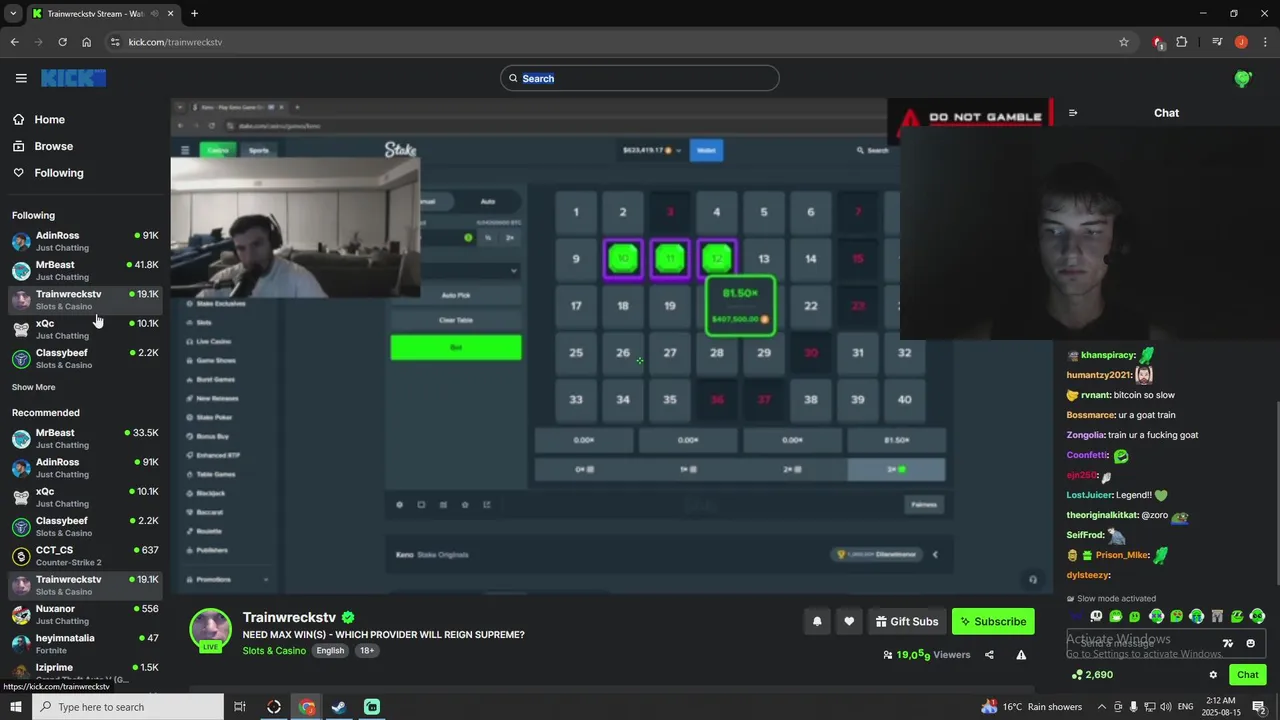Click Trainwreckstv profile avatar with LIVE badge
Screen dimensions: 1280x720
click(210, 630)
